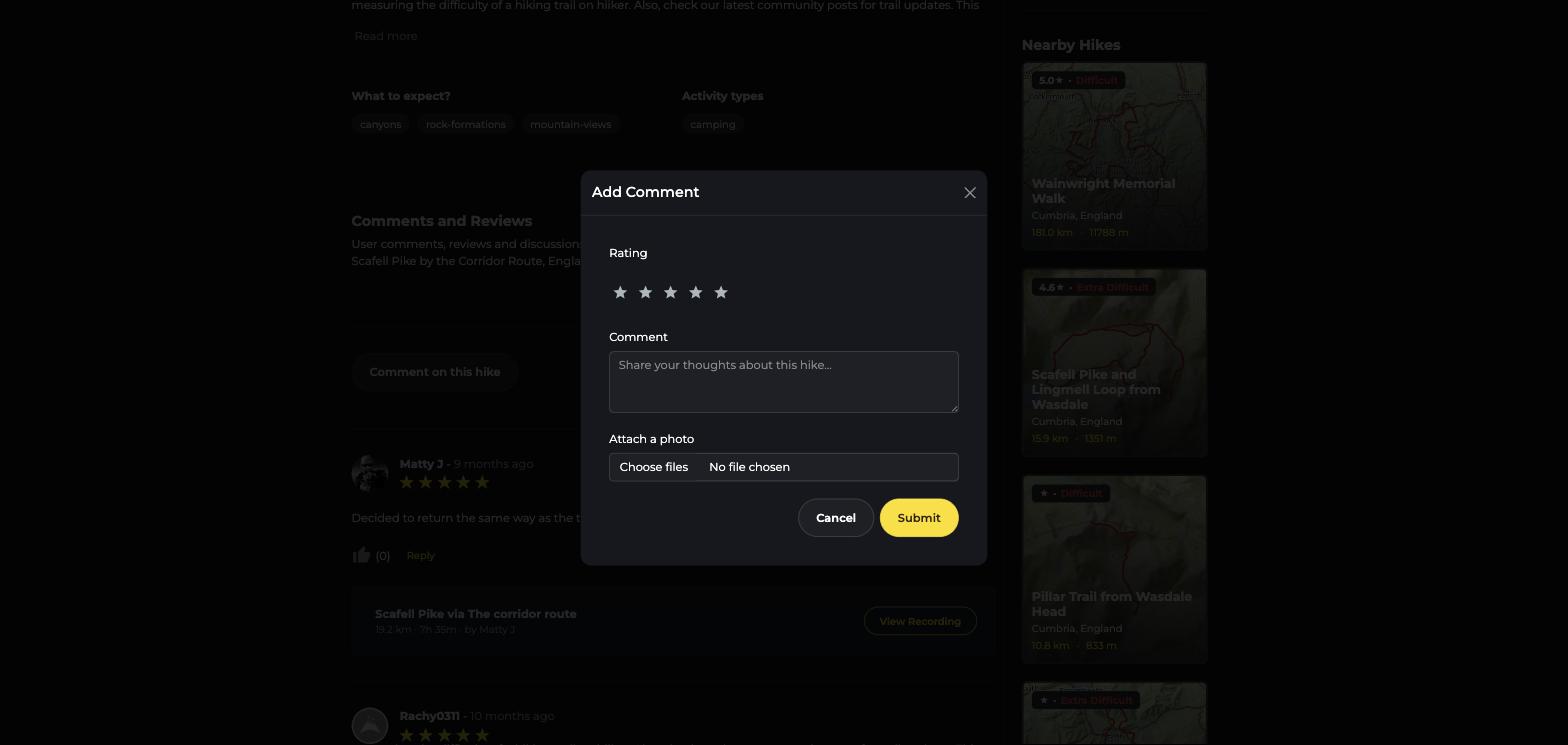Close the Add Comment dialog

tap(970, 193)
